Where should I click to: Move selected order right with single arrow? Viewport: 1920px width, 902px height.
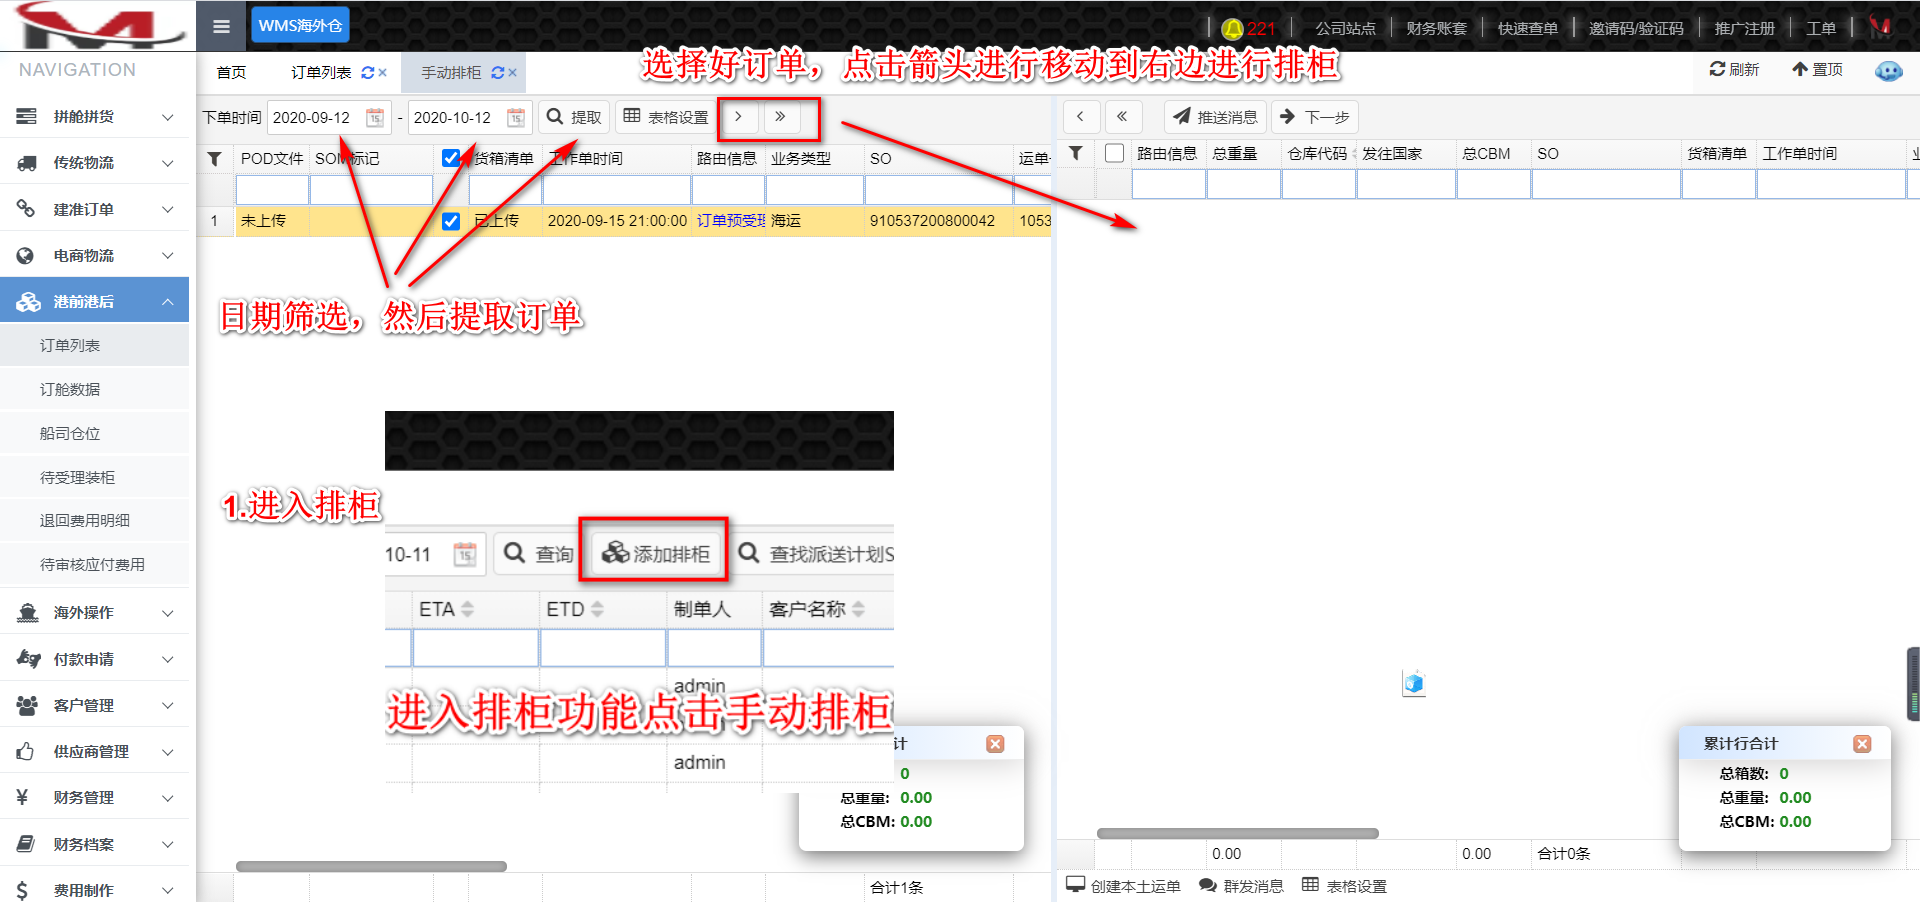(x=739, y=117)
